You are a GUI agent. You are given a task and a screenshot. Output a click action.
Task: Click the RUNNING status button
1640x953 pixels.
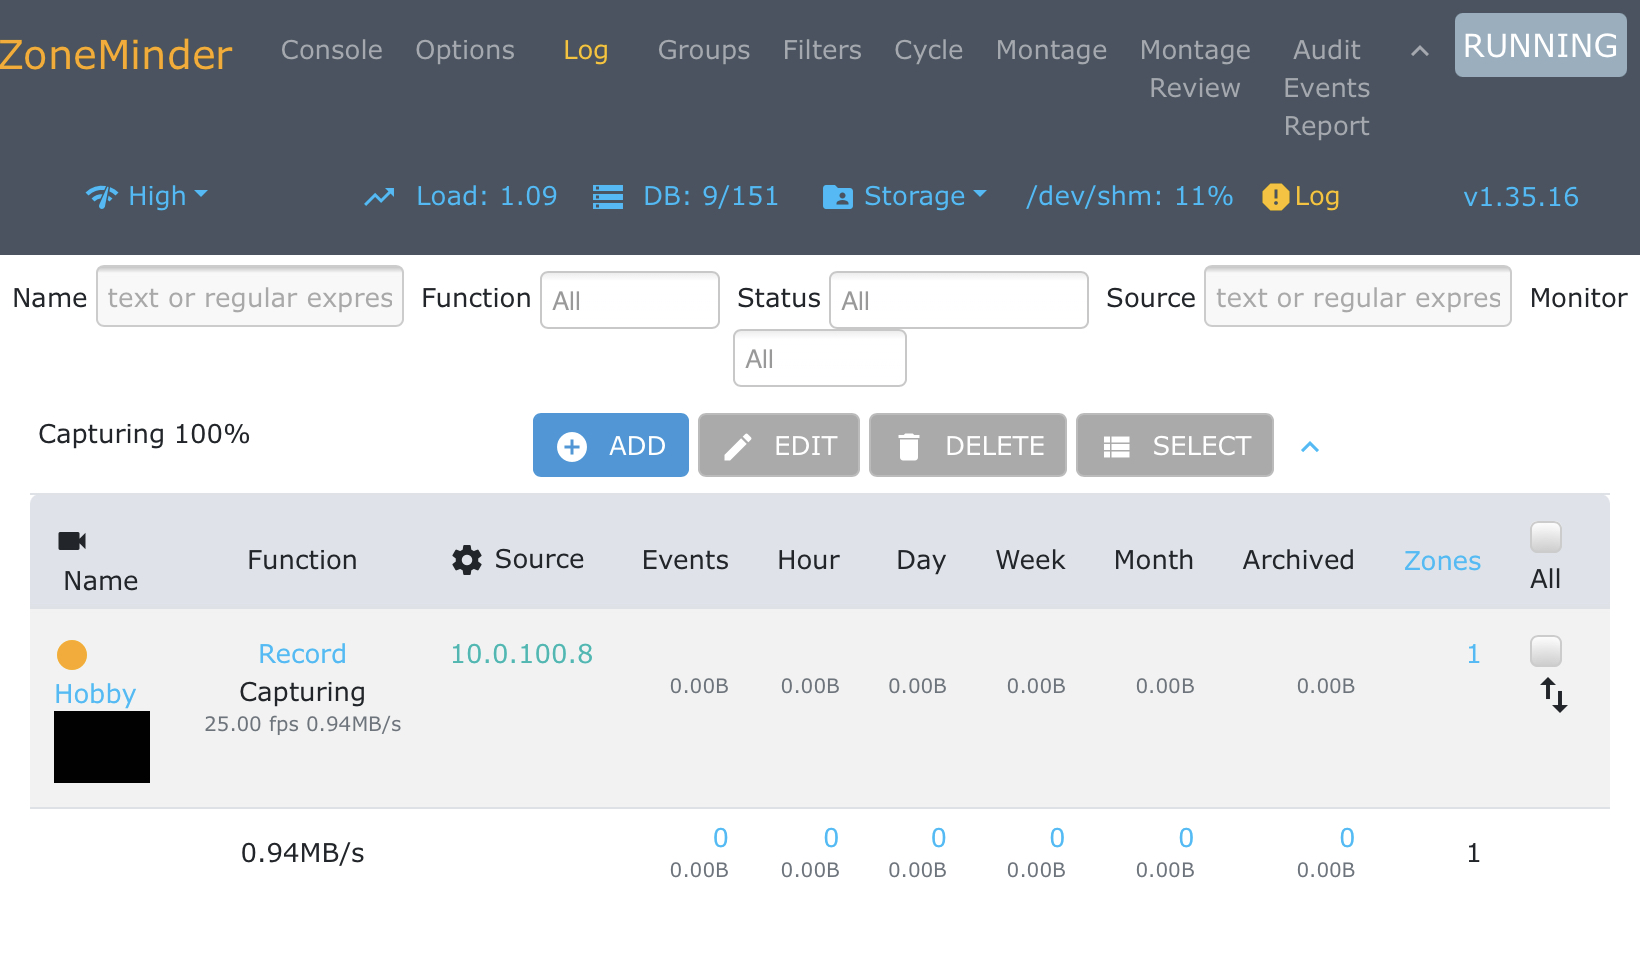click(x=1541, y=45)
